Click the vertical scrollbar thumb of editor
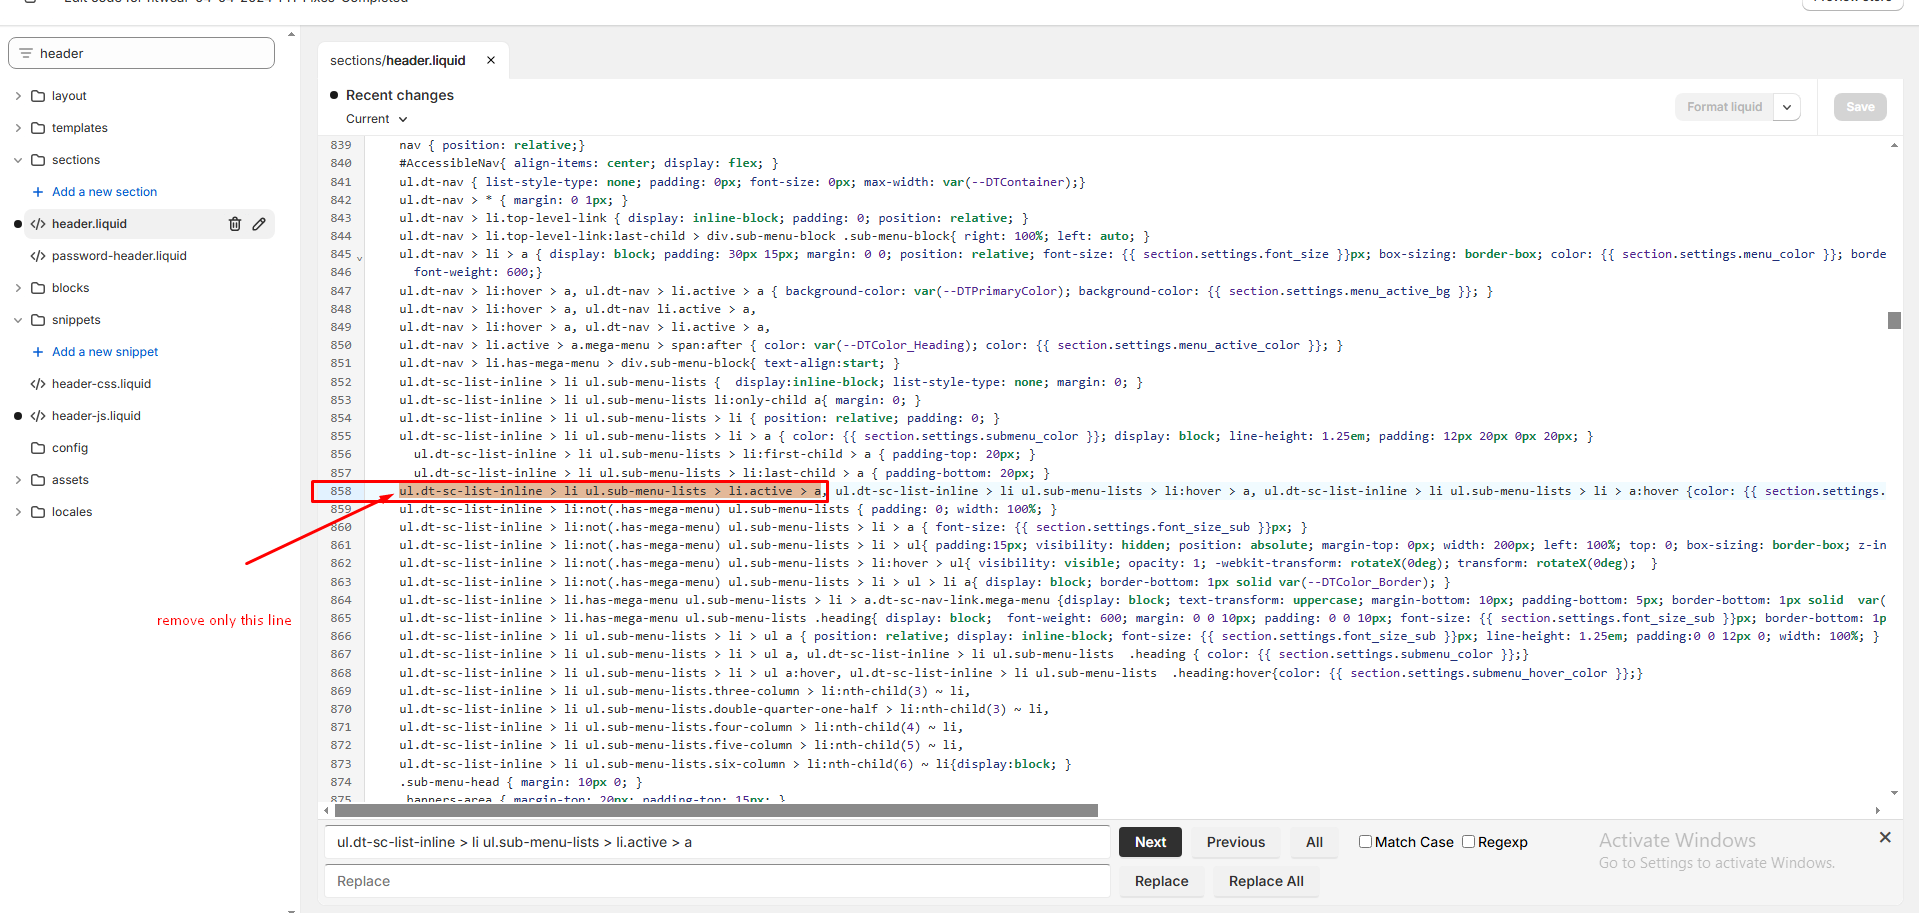 (x=1894, y=320)
